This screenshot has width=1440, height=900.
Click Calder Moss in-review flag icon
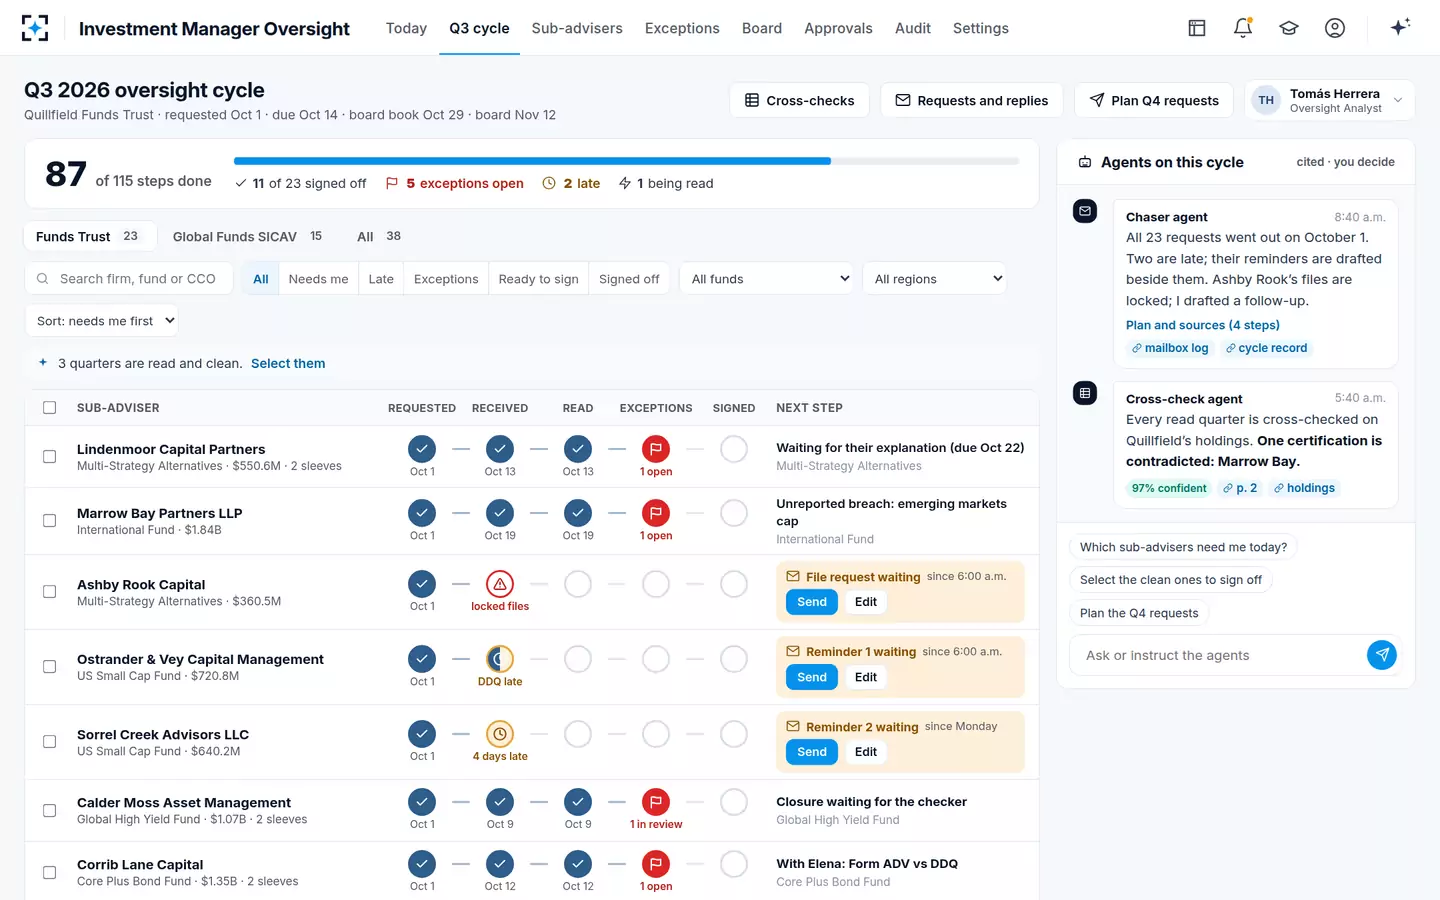pyautogui.click(x=656, y=802)
